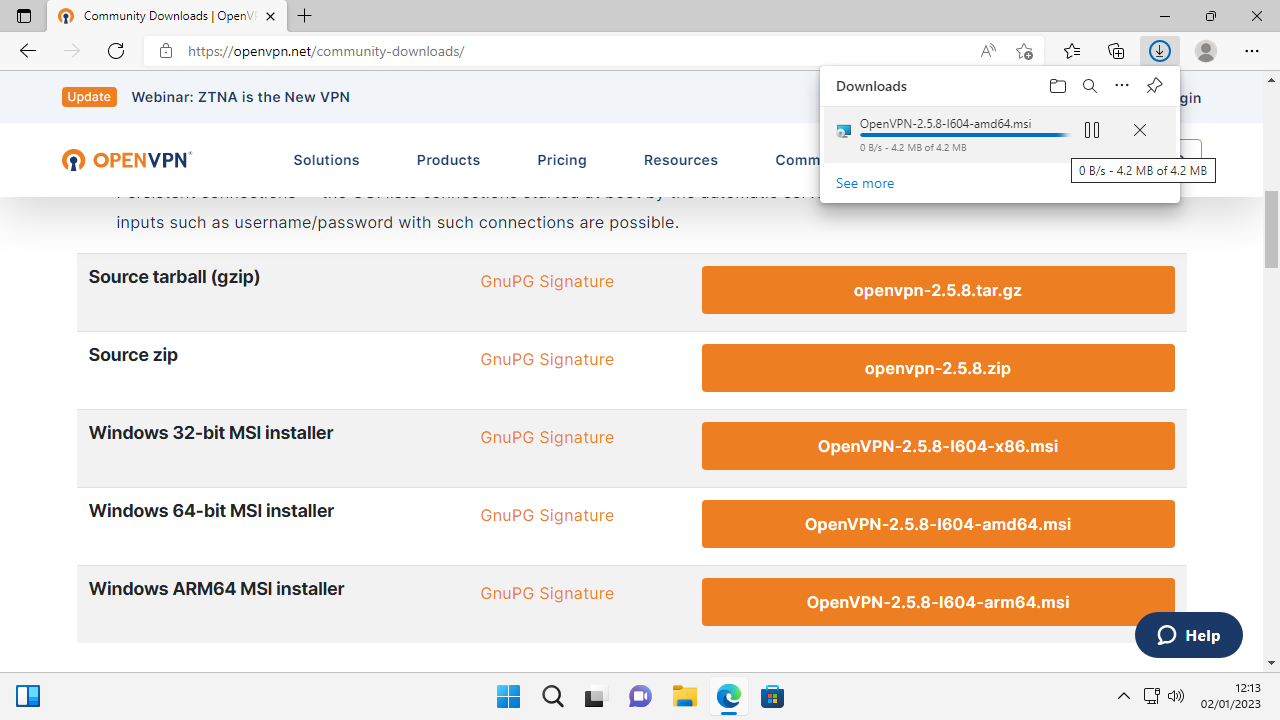Open the Resources menu
The height and width of the screenshot is (720, 1280).
(x=681, y=160)
